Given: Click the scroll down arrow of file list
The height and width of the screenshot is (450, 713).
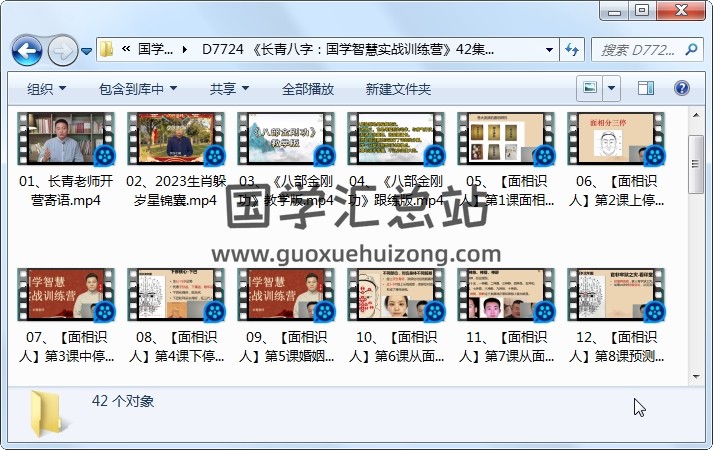Looking at the screenshot, I should pyautogui.click(x=696, y=377).
